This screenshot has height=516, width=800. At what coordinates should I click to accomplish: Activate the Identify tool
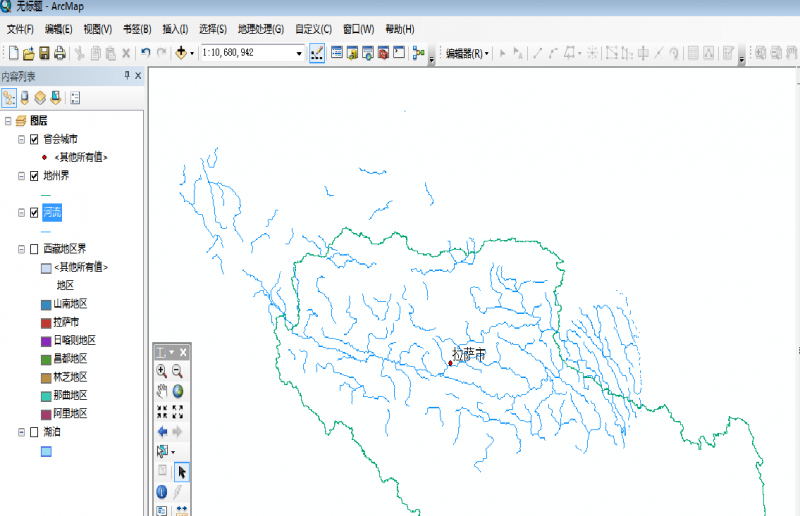162,492
